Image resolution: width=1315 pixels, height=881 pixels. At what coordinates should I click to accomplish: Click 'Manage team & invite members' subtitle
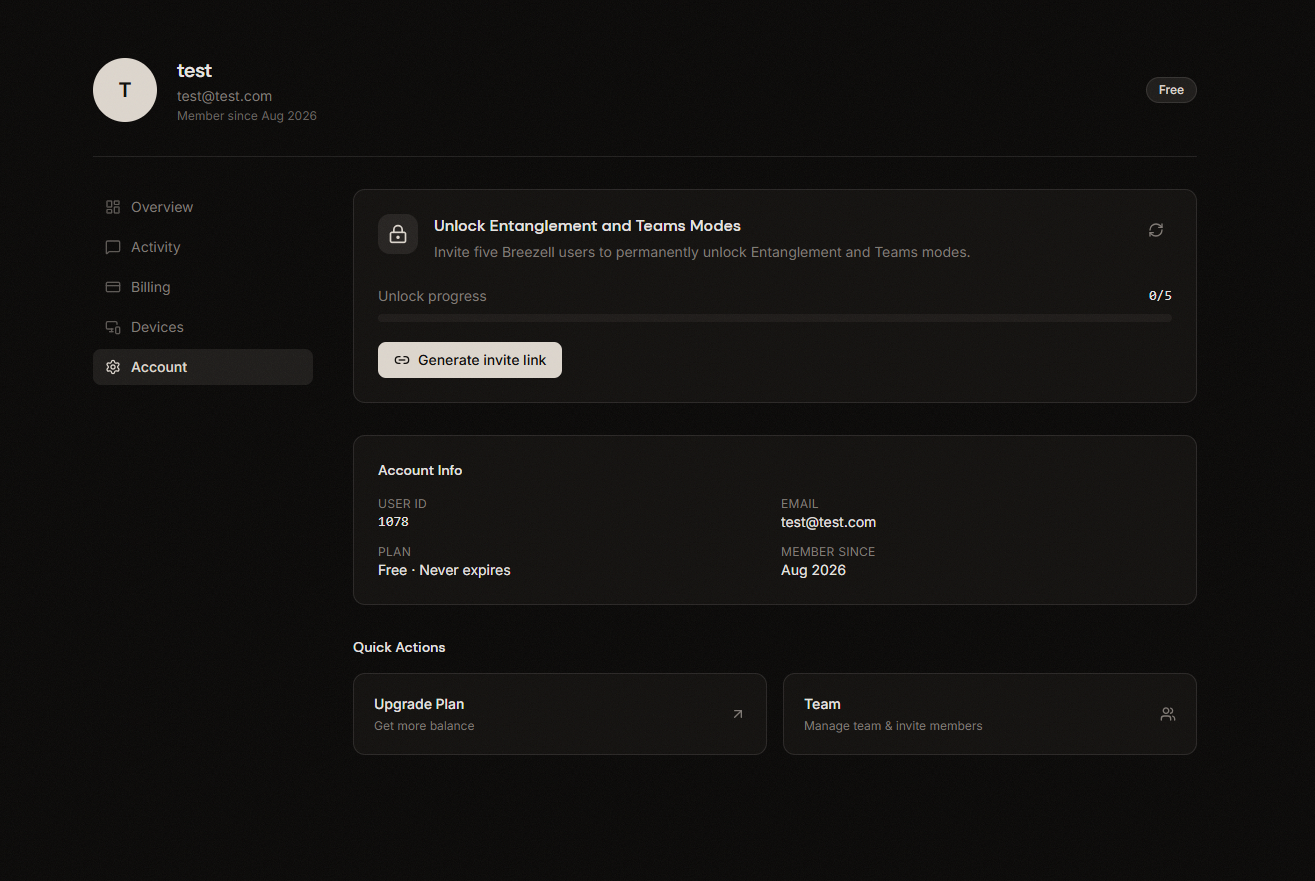[x=893, y=726]
